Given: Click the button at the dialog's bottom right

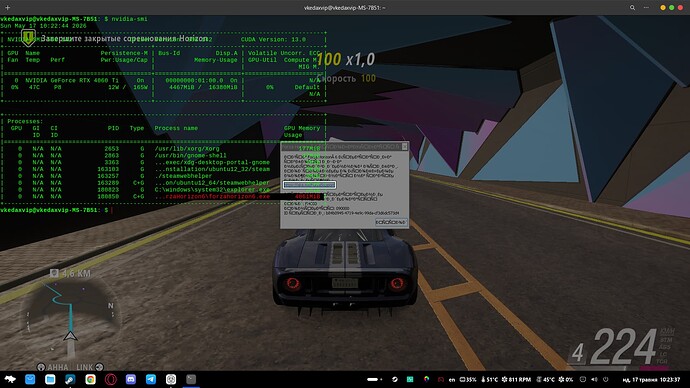Looking at the screenshot, I should [x=391, y=222].
